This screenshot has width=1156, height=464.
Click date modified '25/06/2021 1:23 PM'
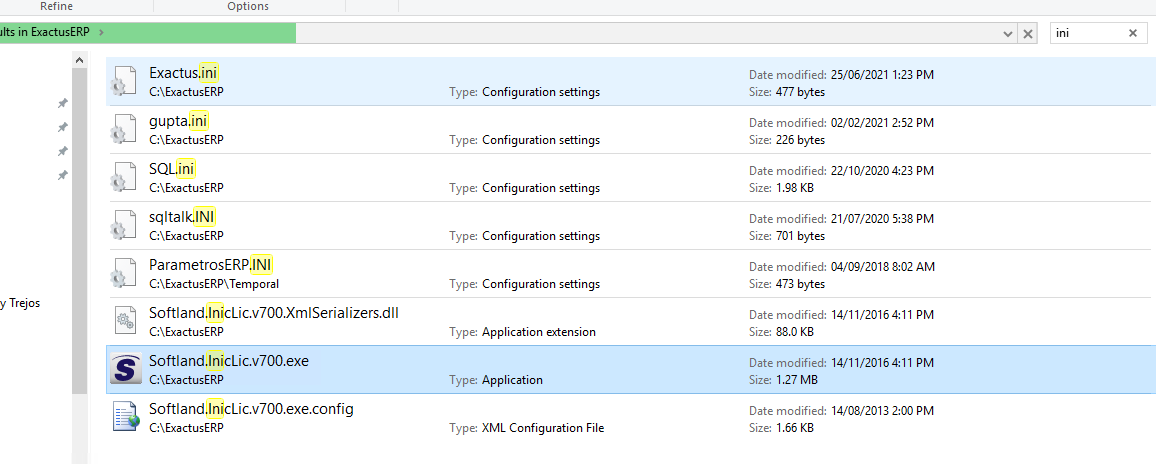tap(882, 75)
